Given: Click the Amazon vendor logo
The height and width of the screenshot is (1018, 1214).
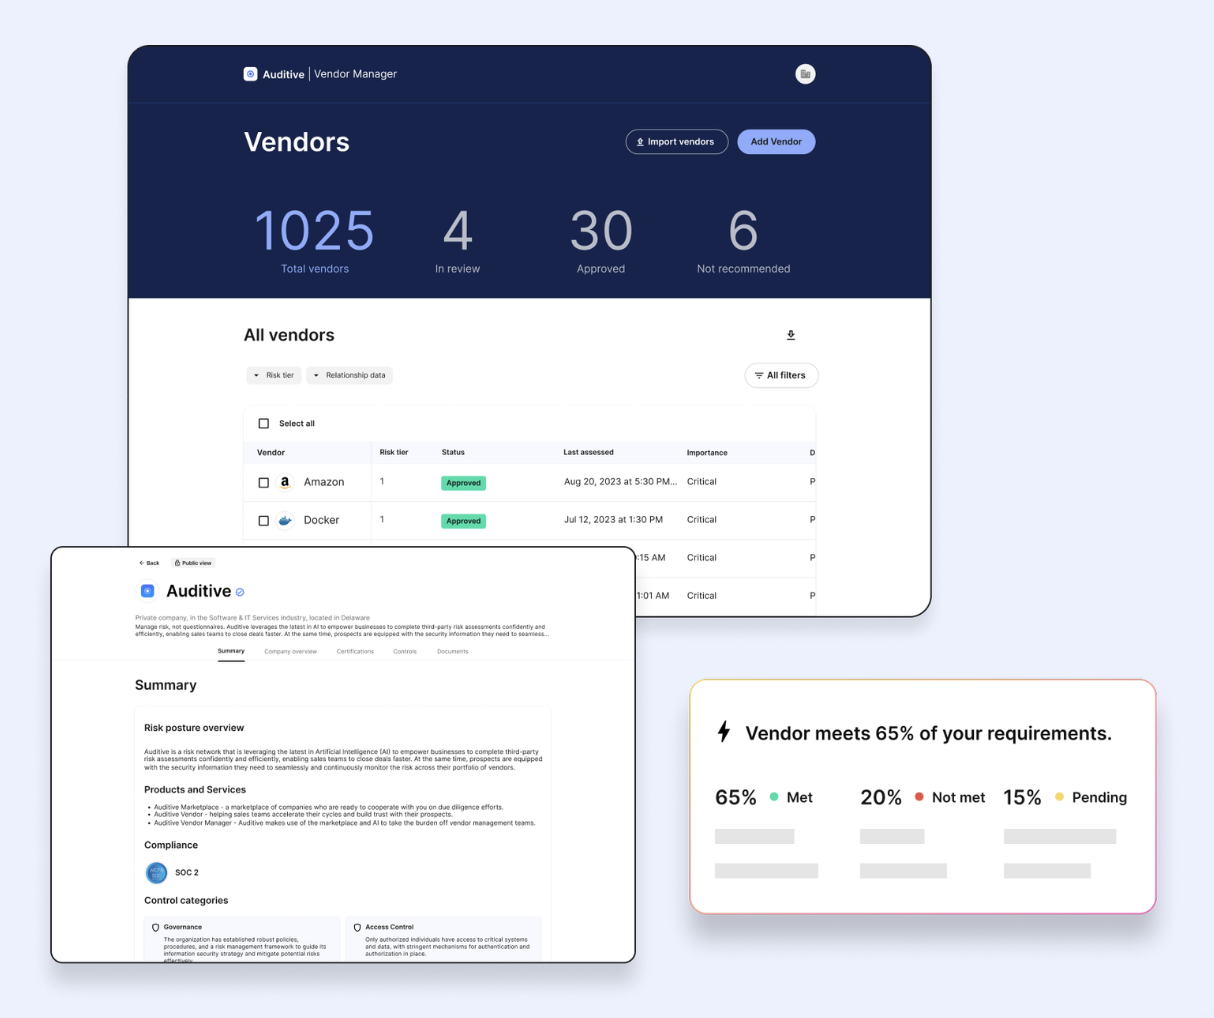Looking at the screenshot, I should [x=285, y=482].
